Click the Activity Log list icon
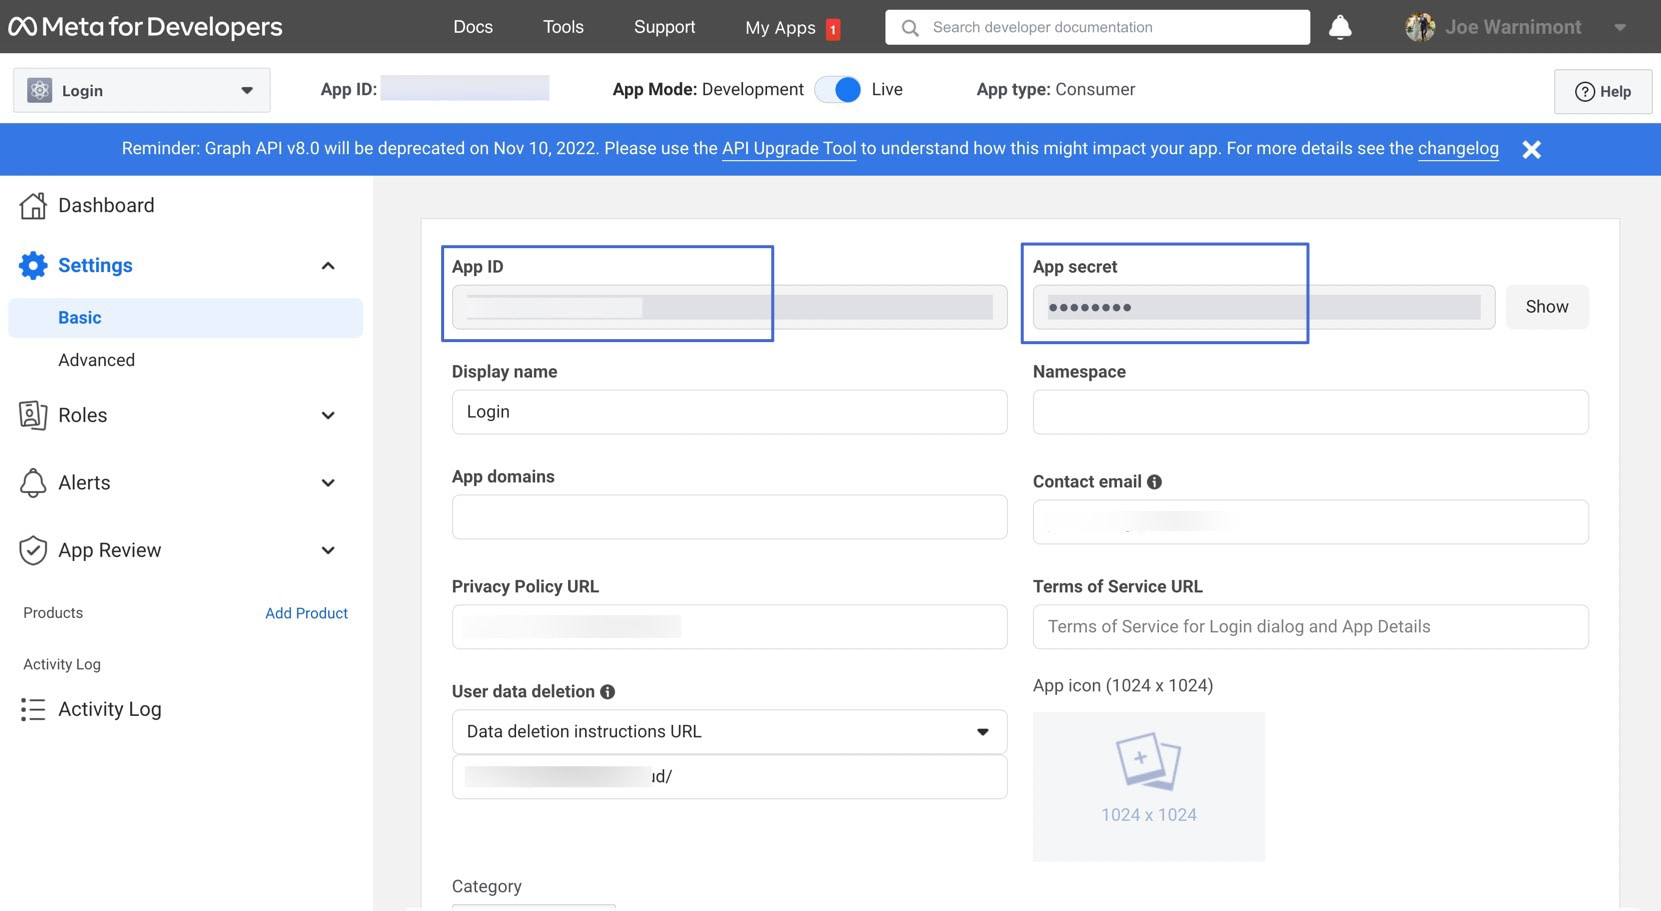1661x911 pixels. click(x=33, y=709)
